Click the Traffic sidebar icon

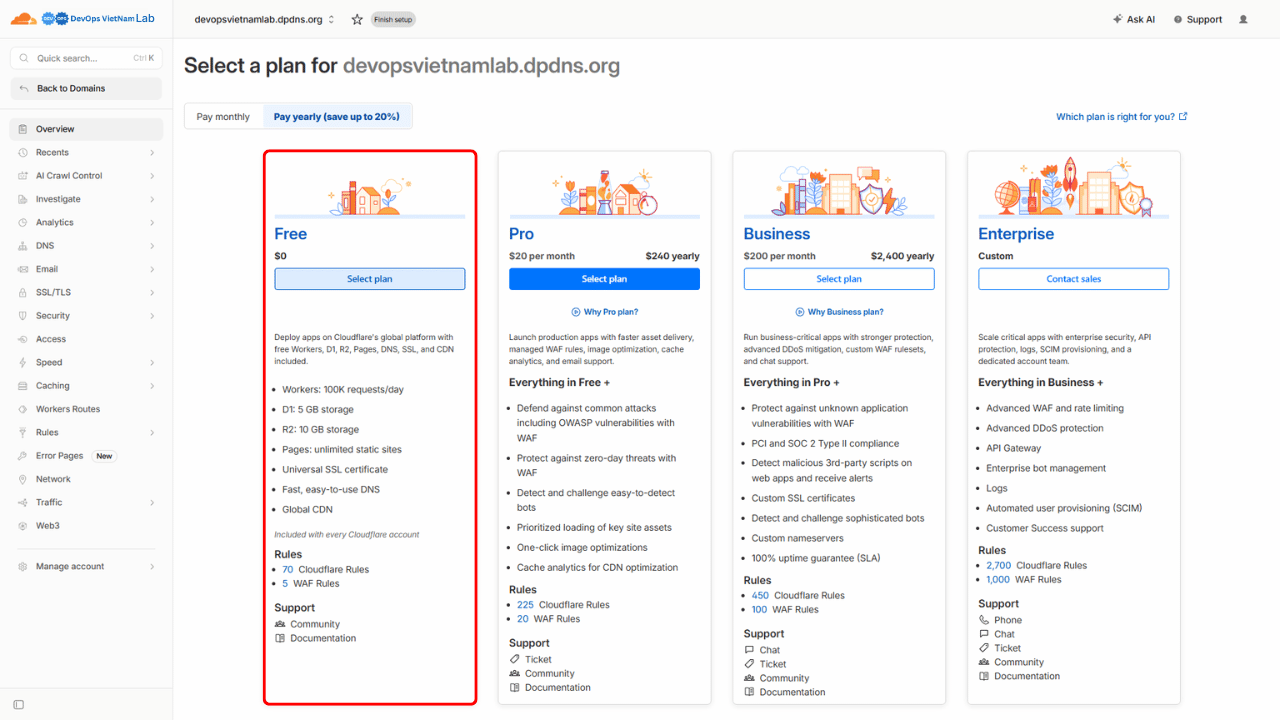pyautogui.click(x=24, y=502)
